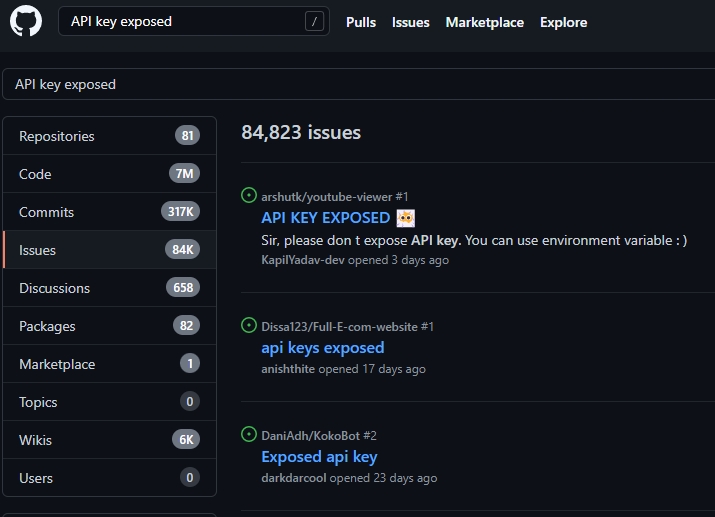This screenshot has width=715, height=517.
Task: Select Discussions in the sidebar
Action: point(55,288)
